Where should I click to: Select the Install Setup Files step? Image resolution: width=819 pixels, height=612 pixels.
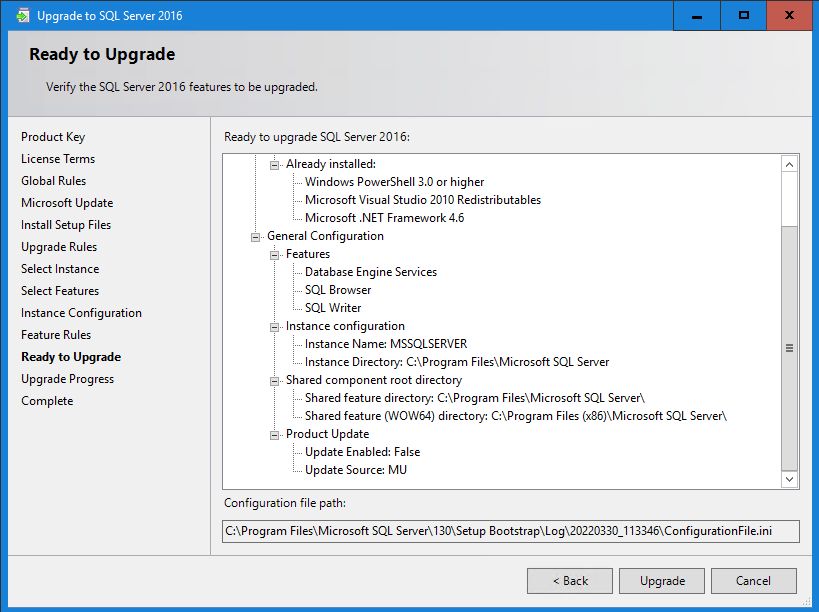click(x=66, y=225)
